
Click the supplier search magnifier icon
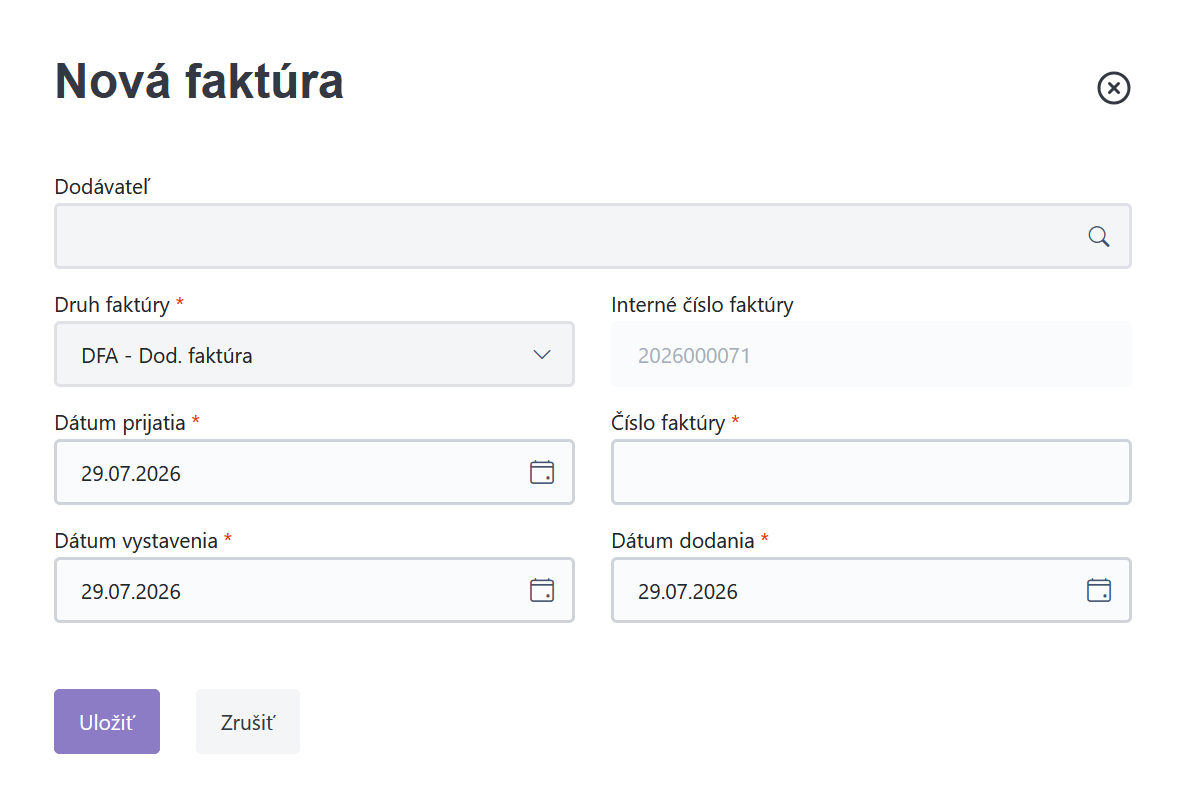click(1098, 237)
